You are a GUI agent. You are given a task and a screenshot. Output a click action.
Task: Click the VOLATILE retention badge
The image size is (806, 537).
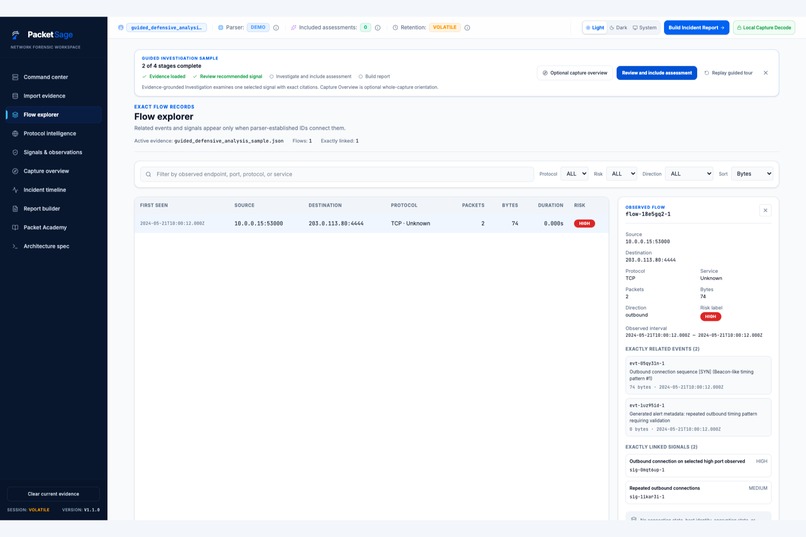point(445,28)
